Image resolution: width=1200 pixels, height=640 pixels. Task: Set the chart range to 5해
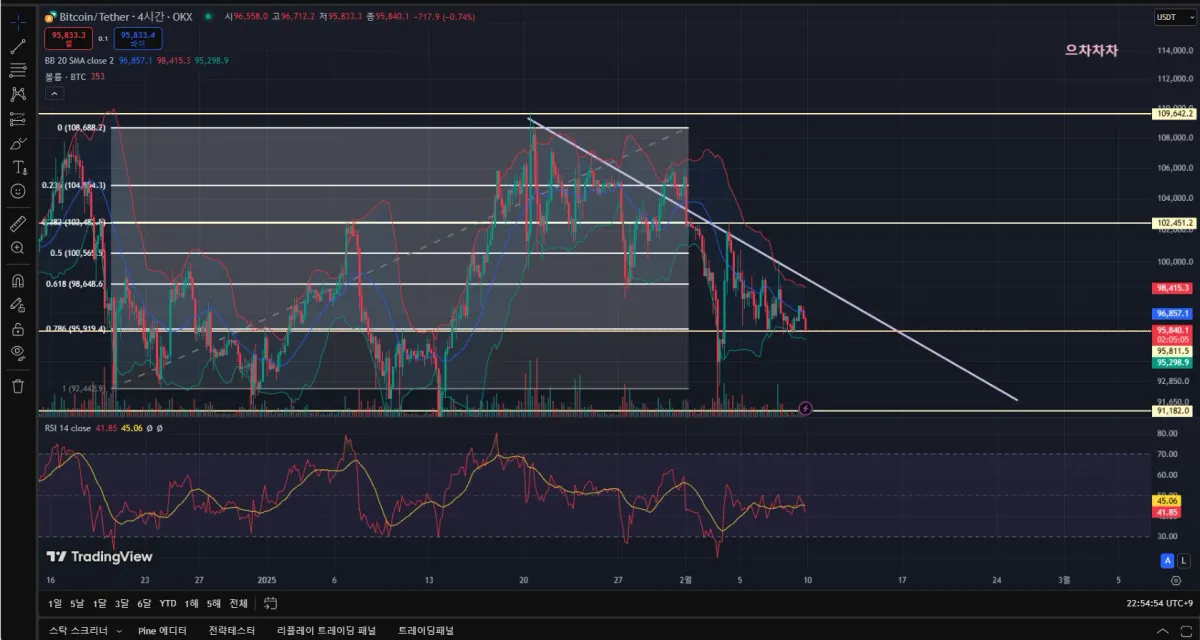click(x=213, y=603)
